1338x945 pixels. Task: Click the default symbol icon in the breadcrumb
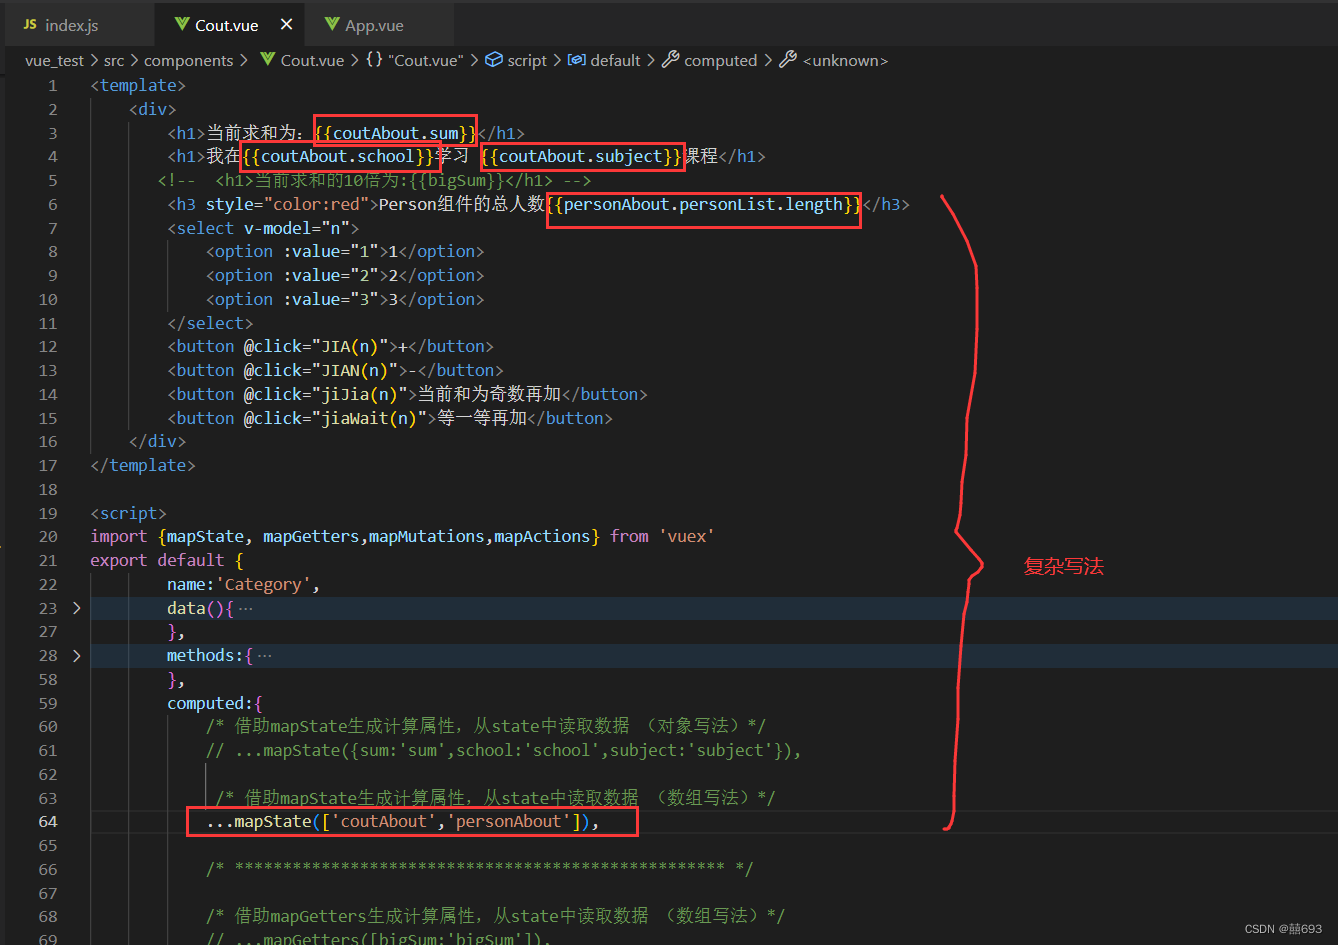(575, 60)
